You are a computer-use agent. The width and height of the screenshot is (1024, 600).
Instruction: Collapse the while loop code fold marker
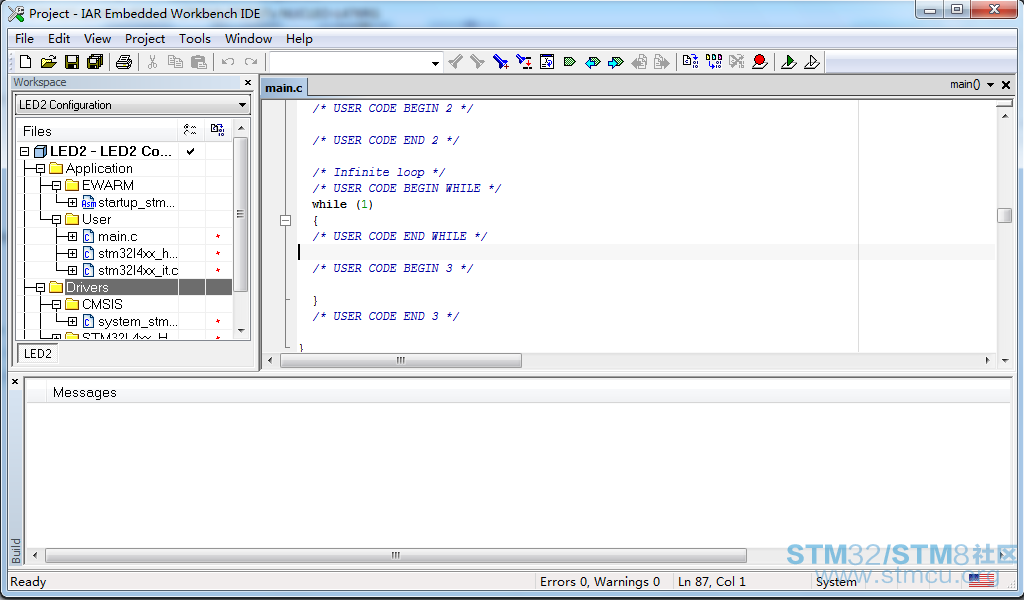click(285, 221)
